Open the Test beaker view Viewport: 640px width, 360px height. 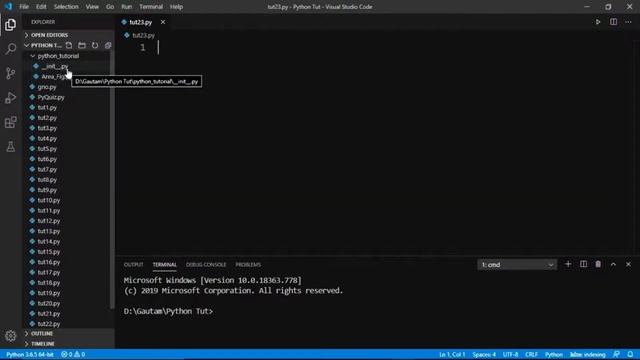pos(11,147)
